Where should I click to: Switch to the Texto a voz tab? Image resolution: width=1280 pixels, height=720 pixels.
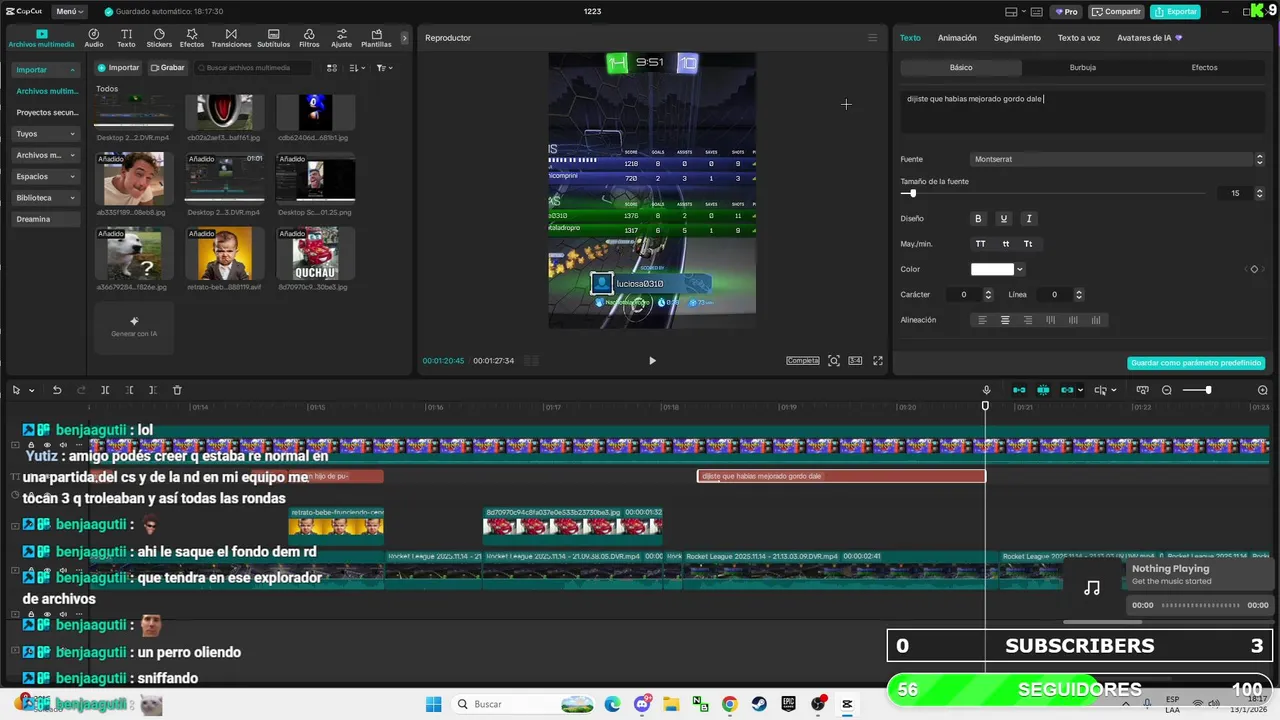pos(1079,38)
